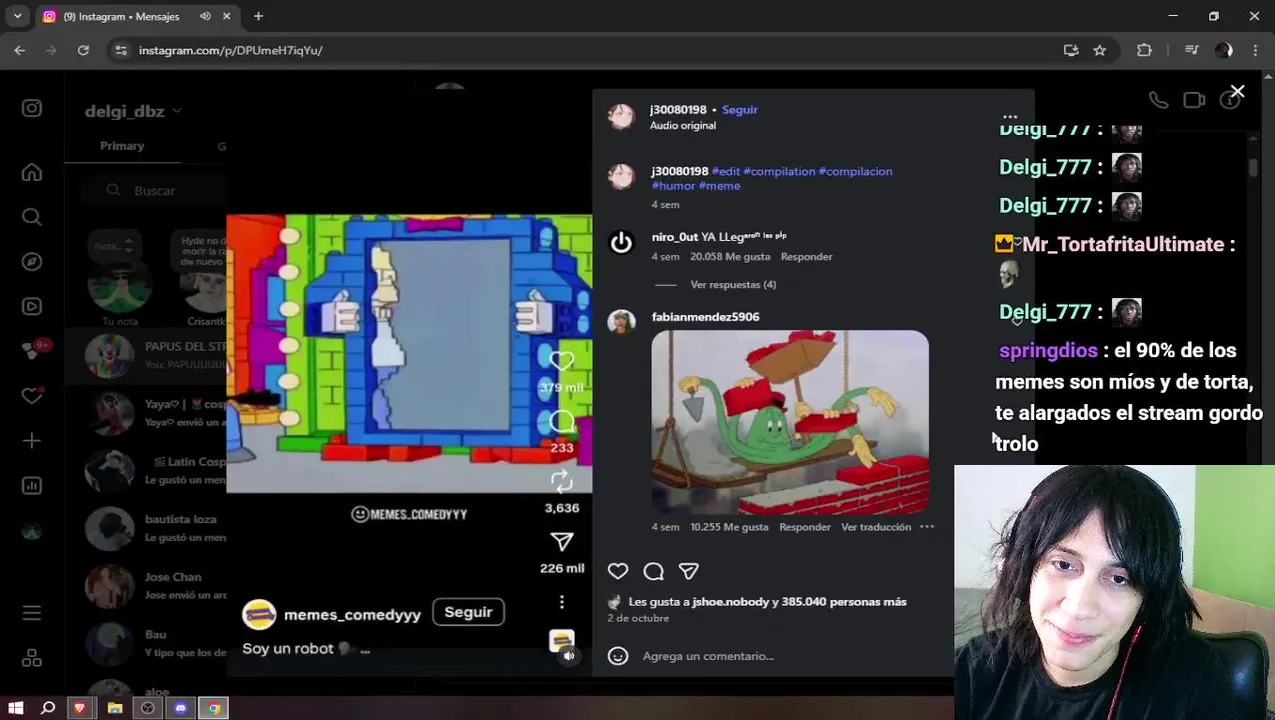The height and width of the screenshot is (720, 1275).
Task: Open the #humor hashtag link
Action: pyautogui.click(x=673, y=186)
